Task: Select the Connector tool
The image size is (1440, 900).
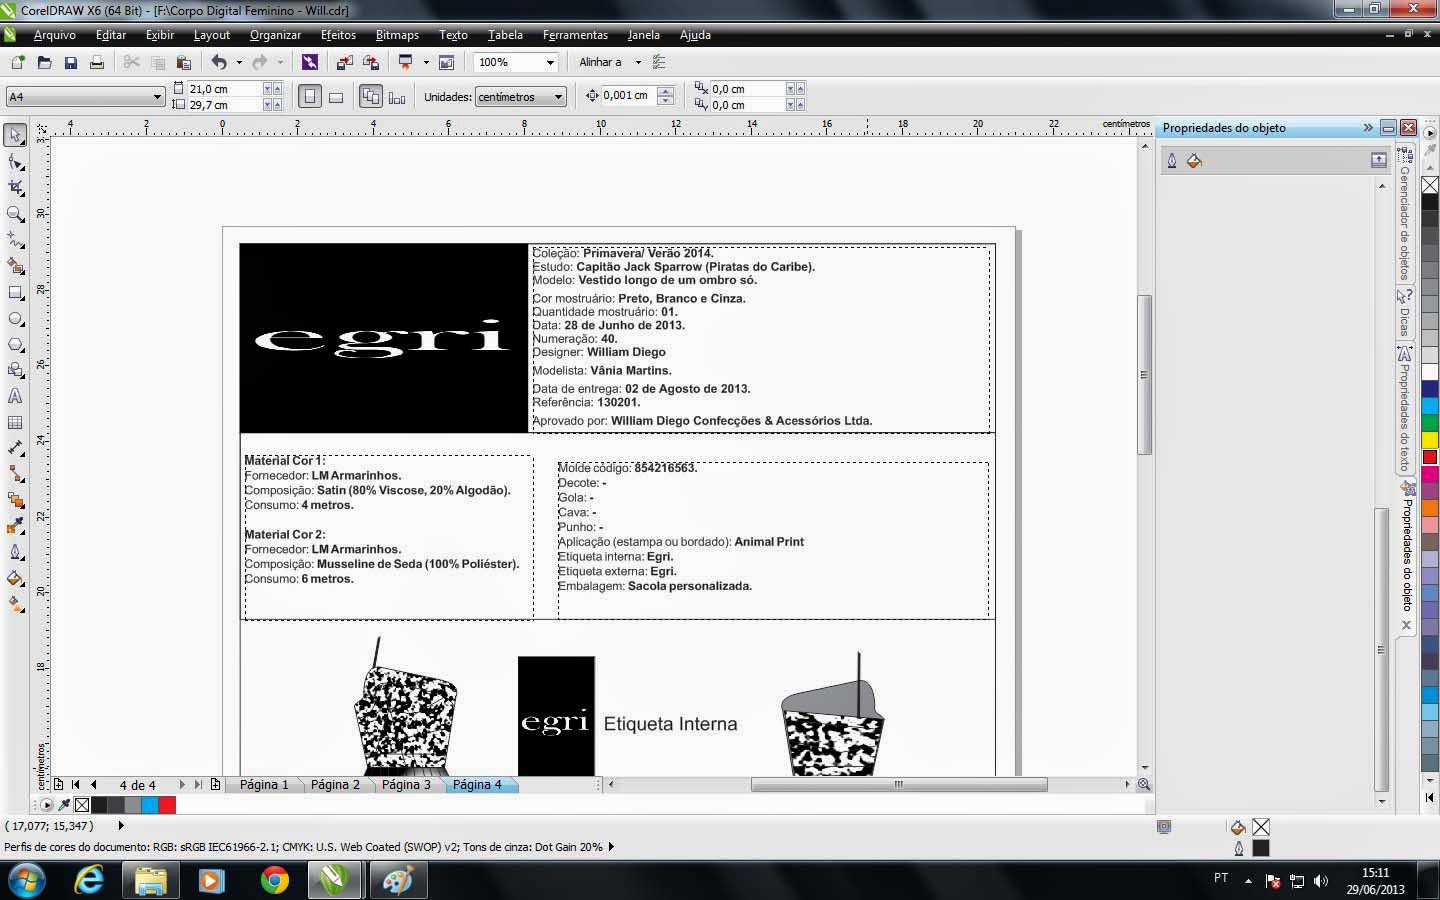Action: point(15,474)
